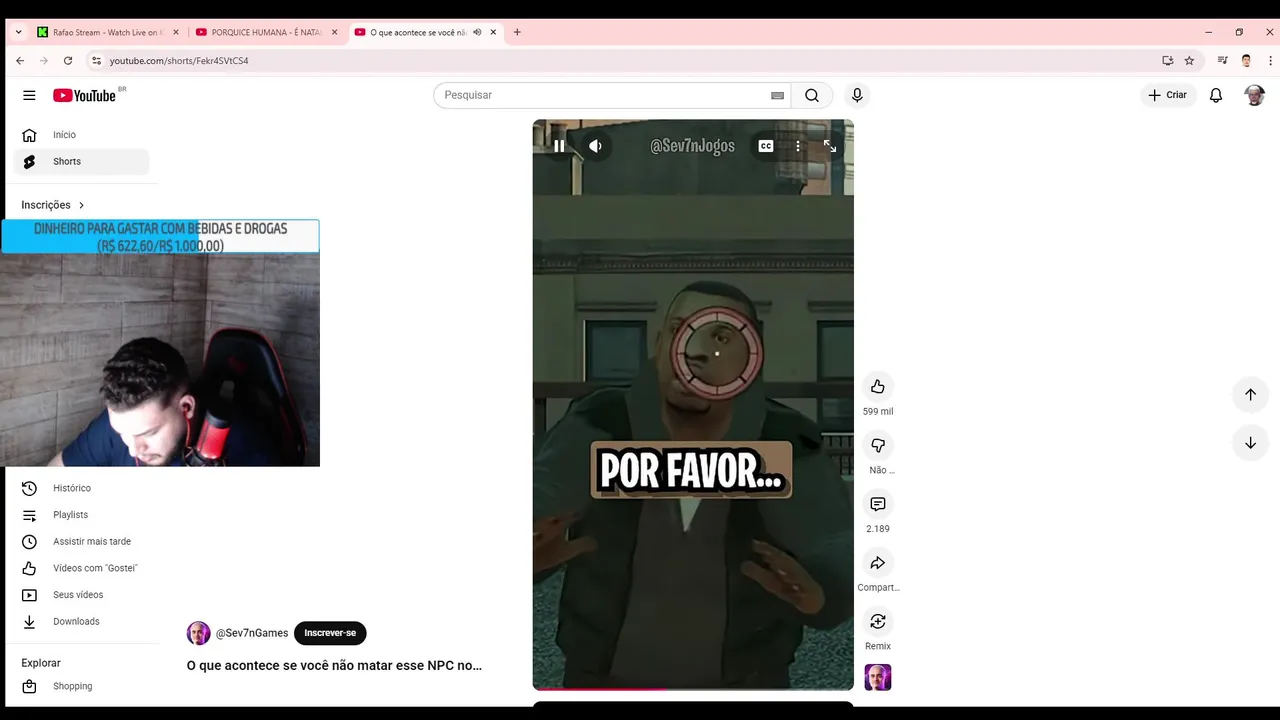
Task: Mute the Short's volume
Action: click(x=595, y=146)
